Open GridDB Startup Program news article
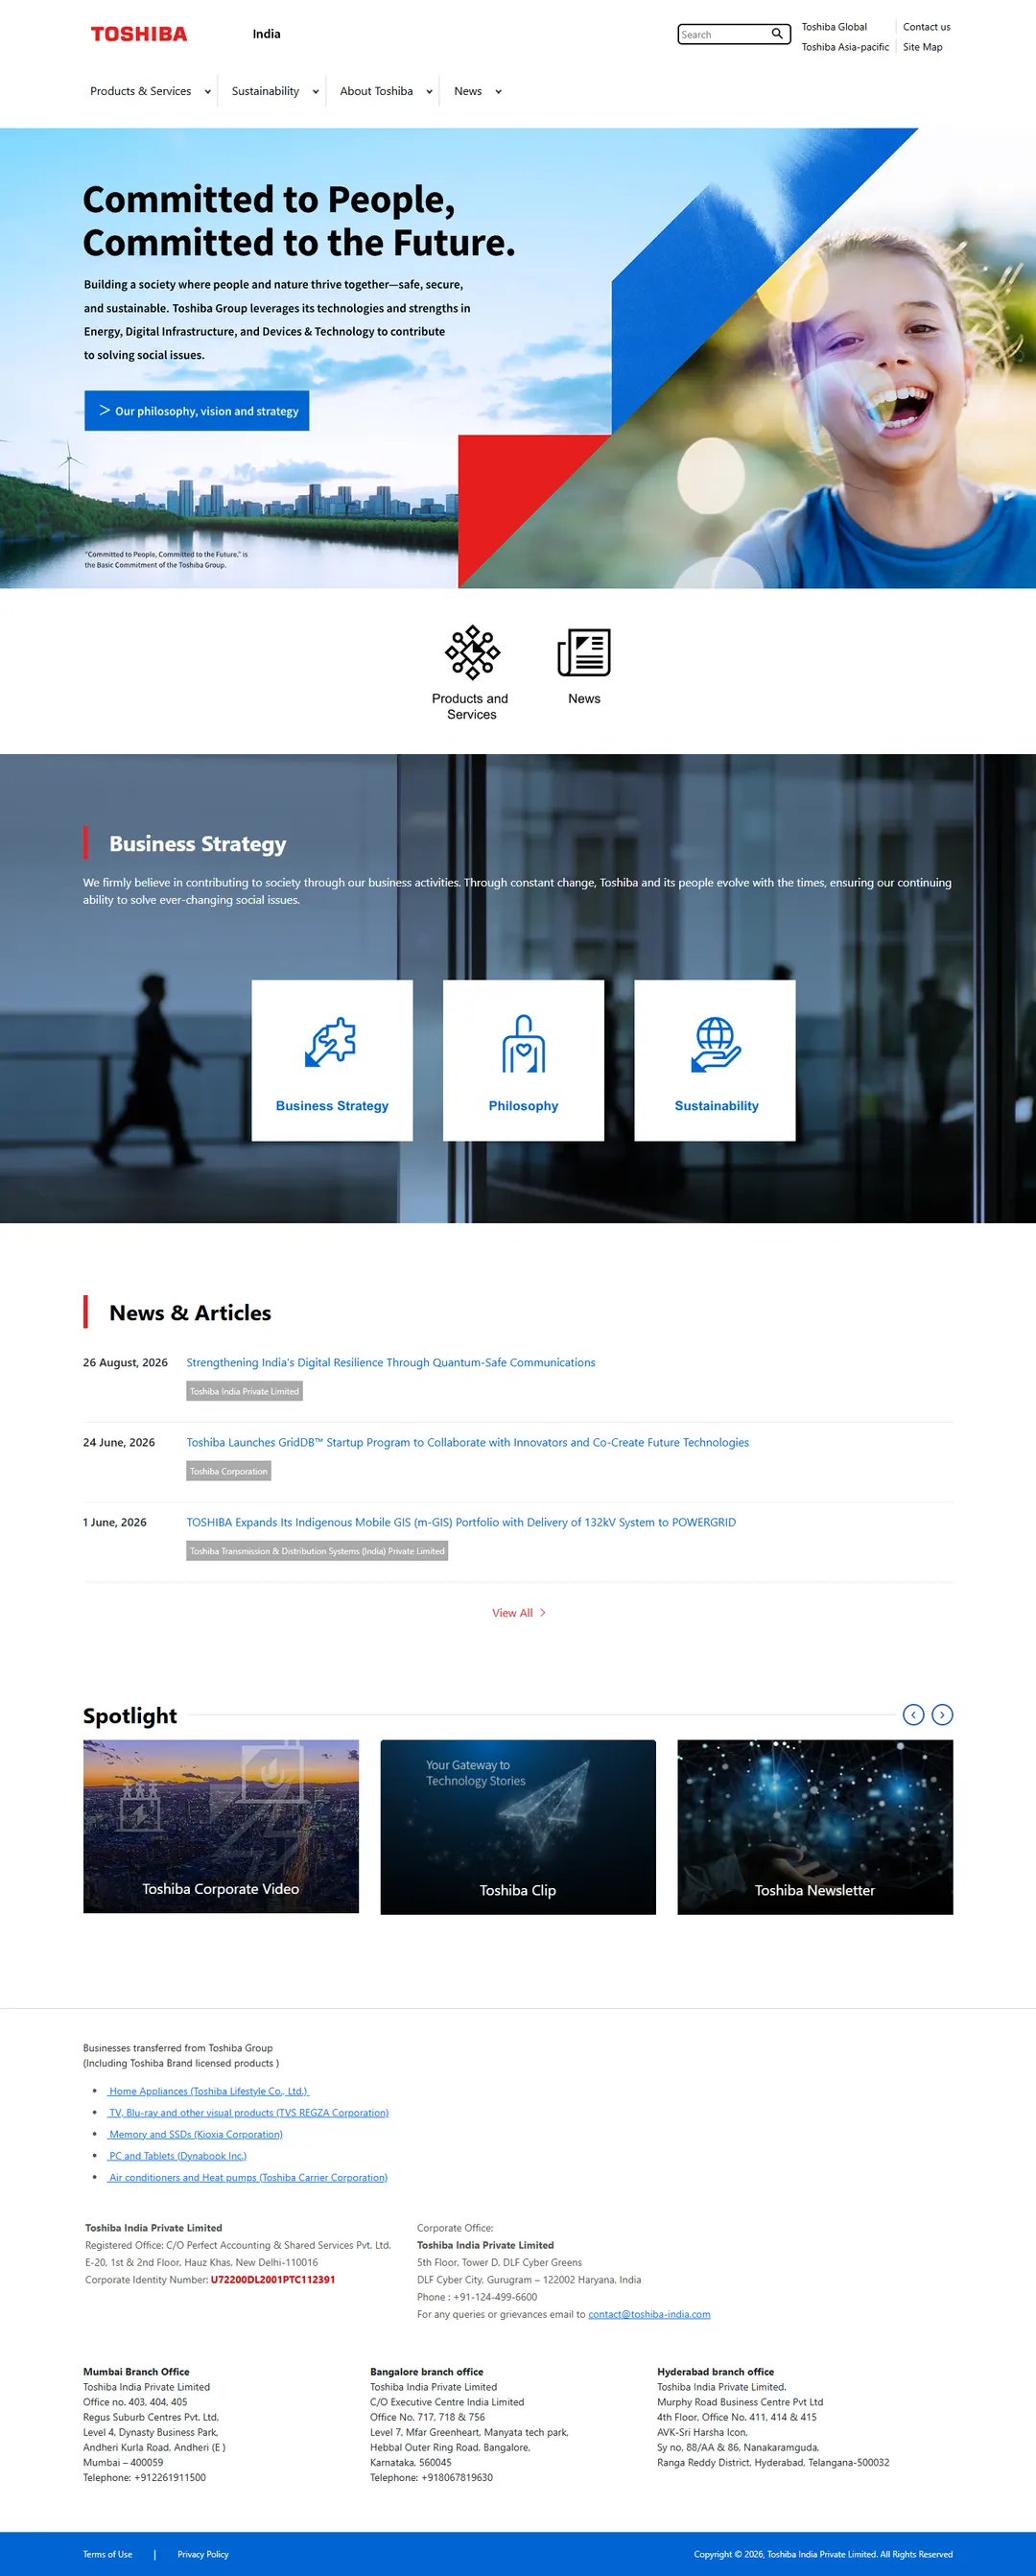Screen dimensions: 1036x2576 [468, 1442]
